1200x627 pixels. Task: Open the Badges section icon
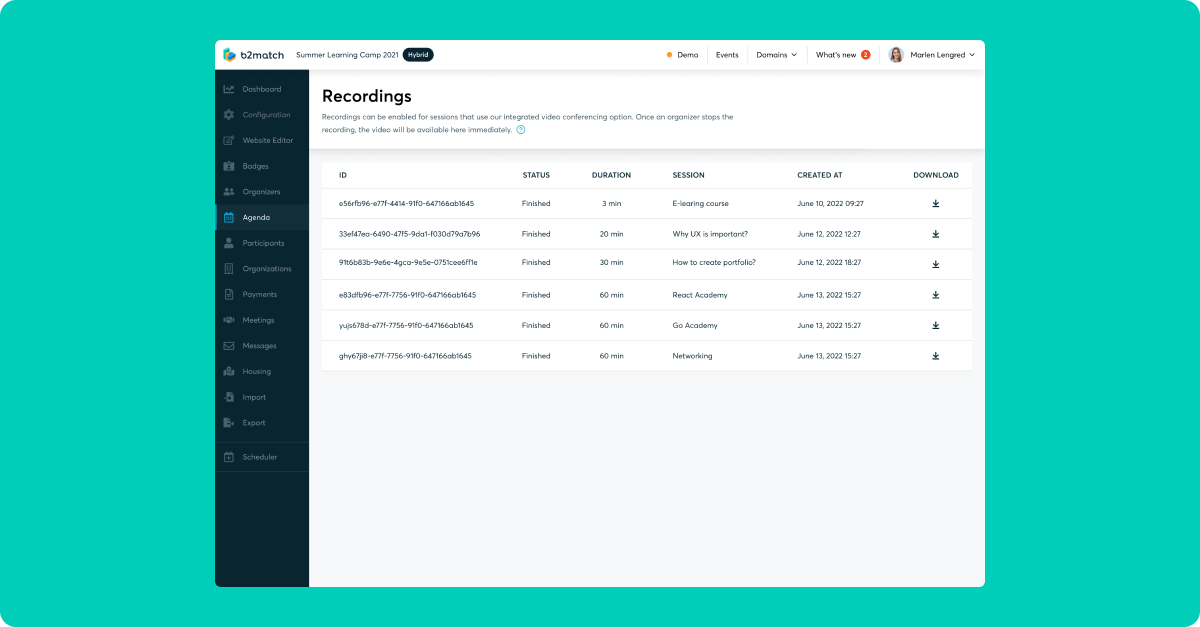click(228, 165)
